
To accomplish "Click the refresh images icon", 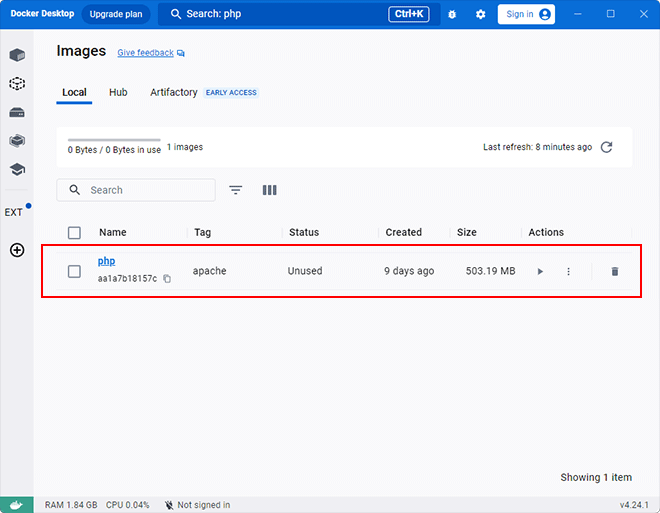I will 606,147.
